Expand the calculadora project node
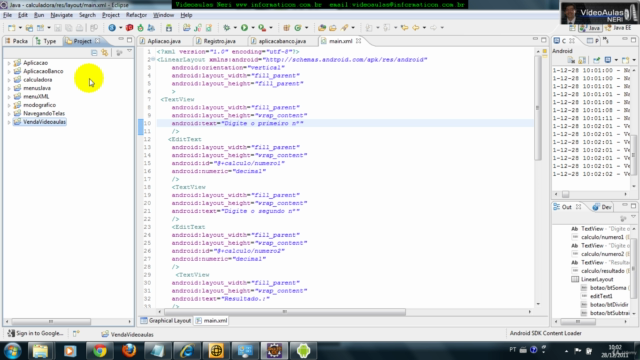The width and height of the screenshot is (640, 360). tap(9, 80)
